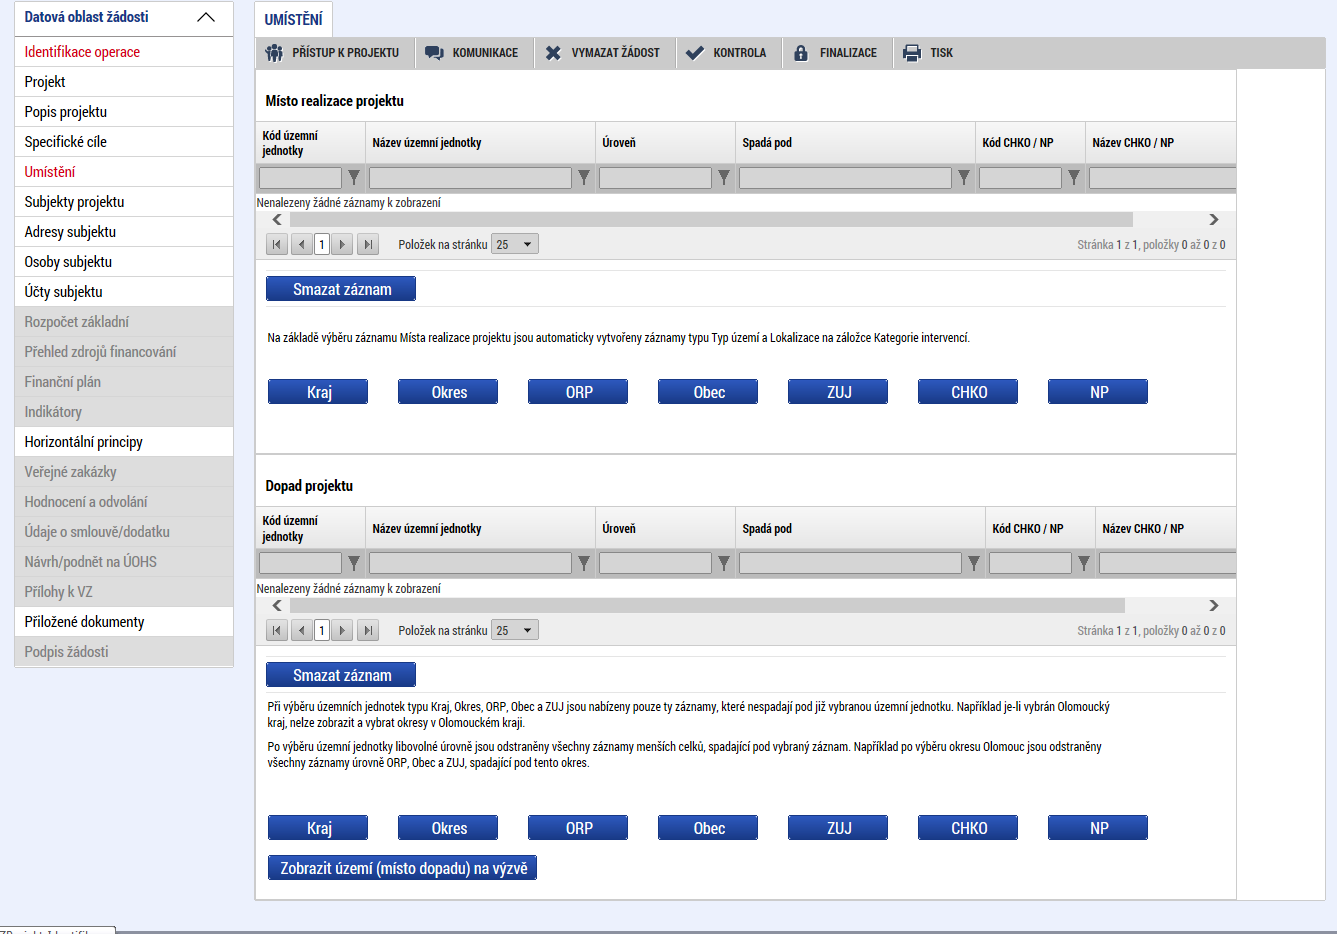Click the Finalizace padlock icon
Image resolution: width=1337 pixels, height=934 pixels.
click(x=801, y=53)
